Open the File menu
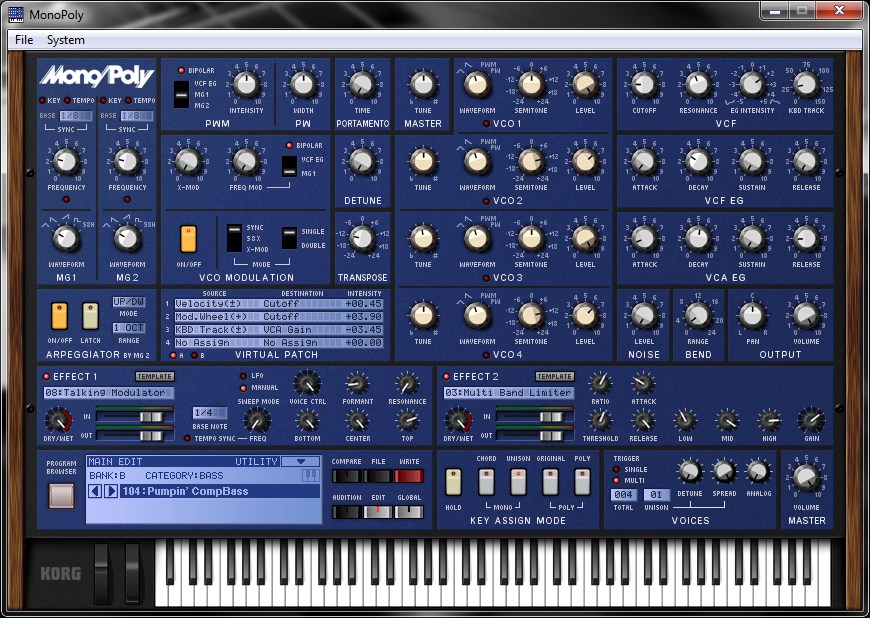 click(x=24, y=40)
